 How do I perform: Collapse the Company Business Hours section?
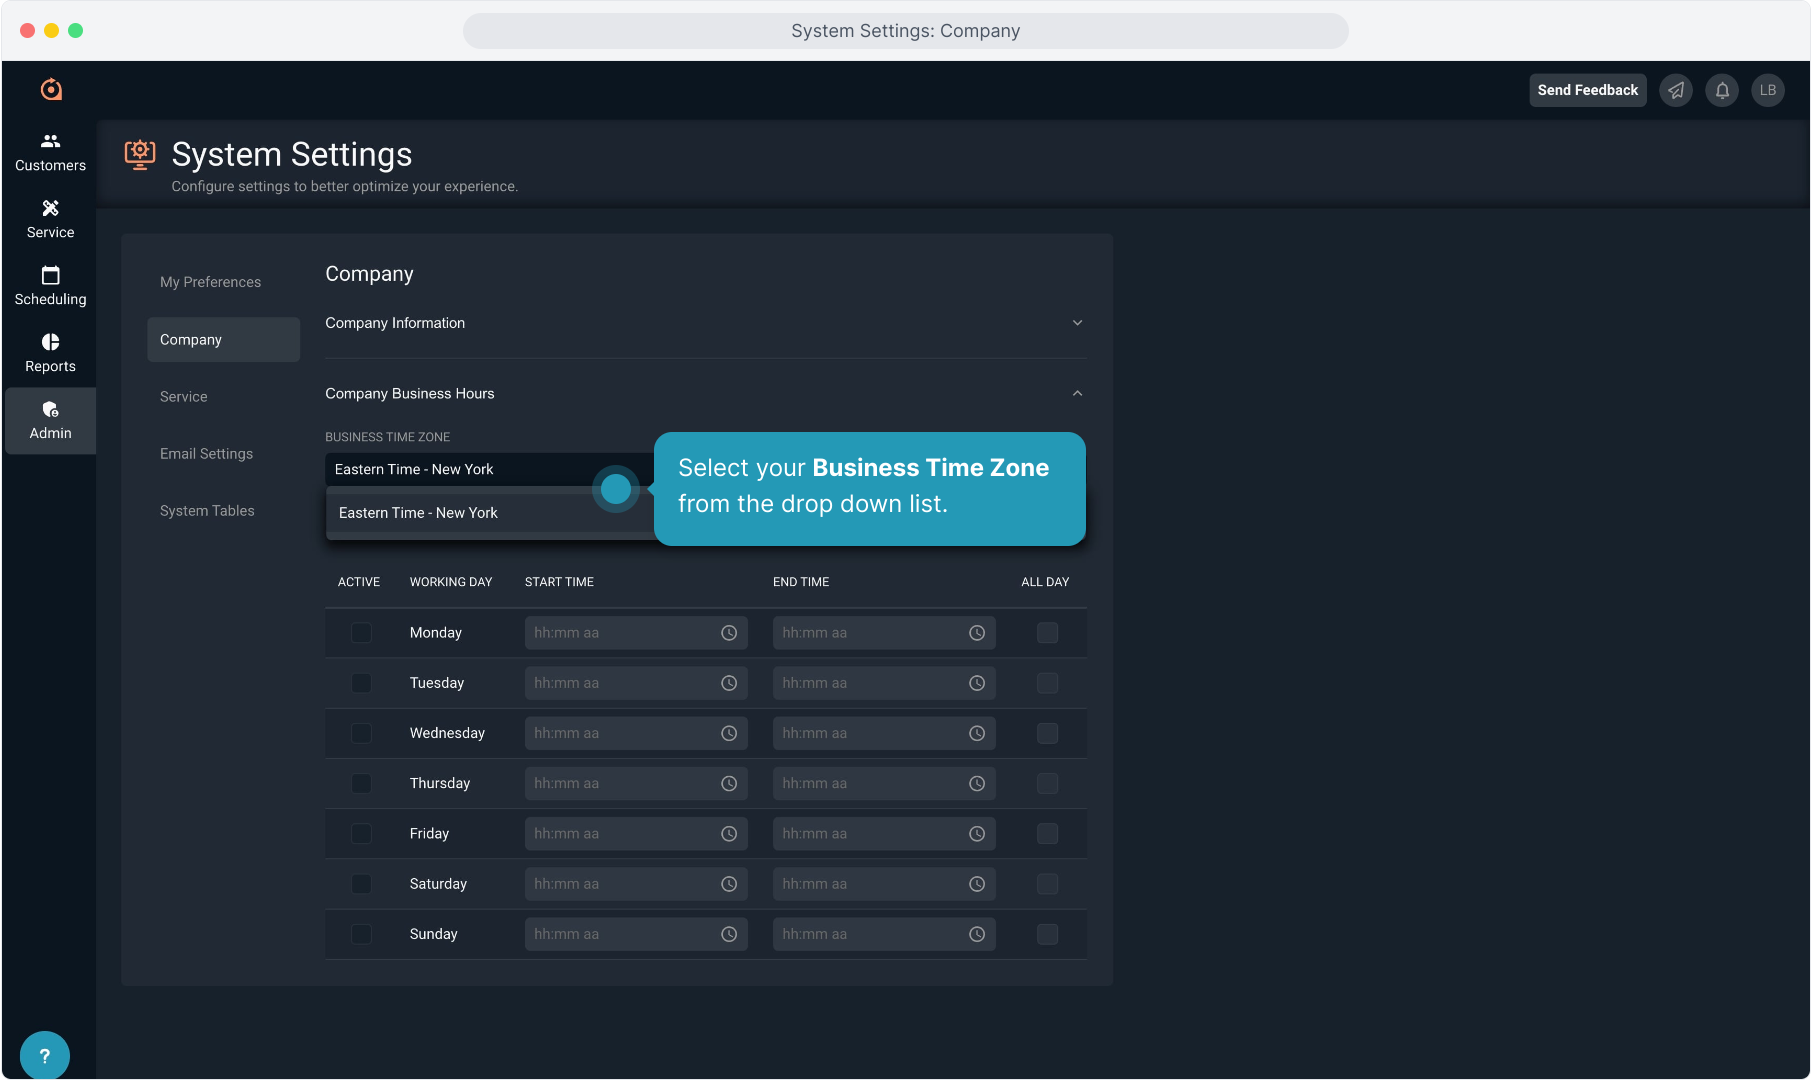[x=1077, y=394]
